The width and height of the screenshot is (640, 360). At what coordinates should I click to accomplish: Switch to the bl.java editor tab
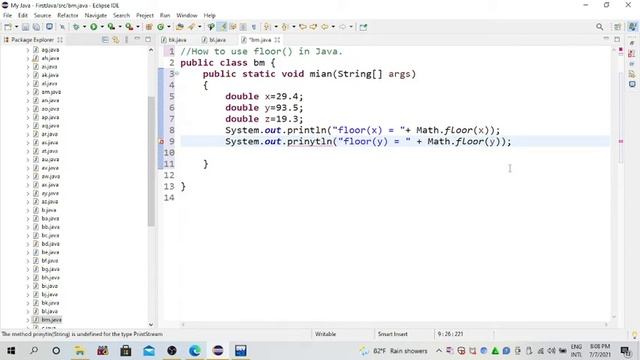(214, 40)
